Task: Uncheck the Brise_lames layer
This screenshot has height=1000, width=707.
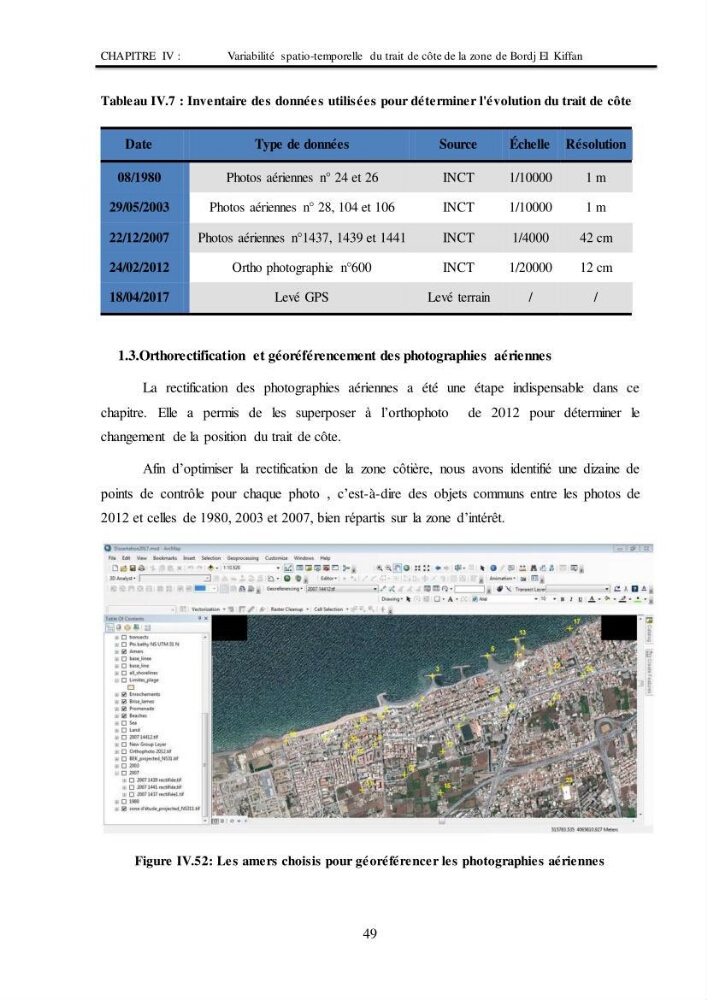Action: (x=124, y=702)
